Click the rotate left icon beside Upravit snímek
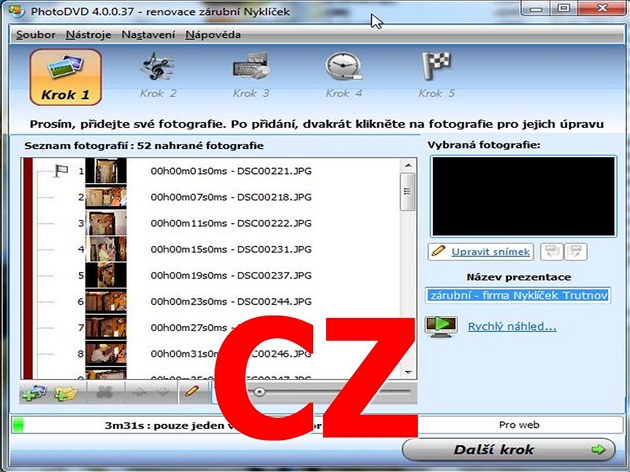 click(552, 252)
